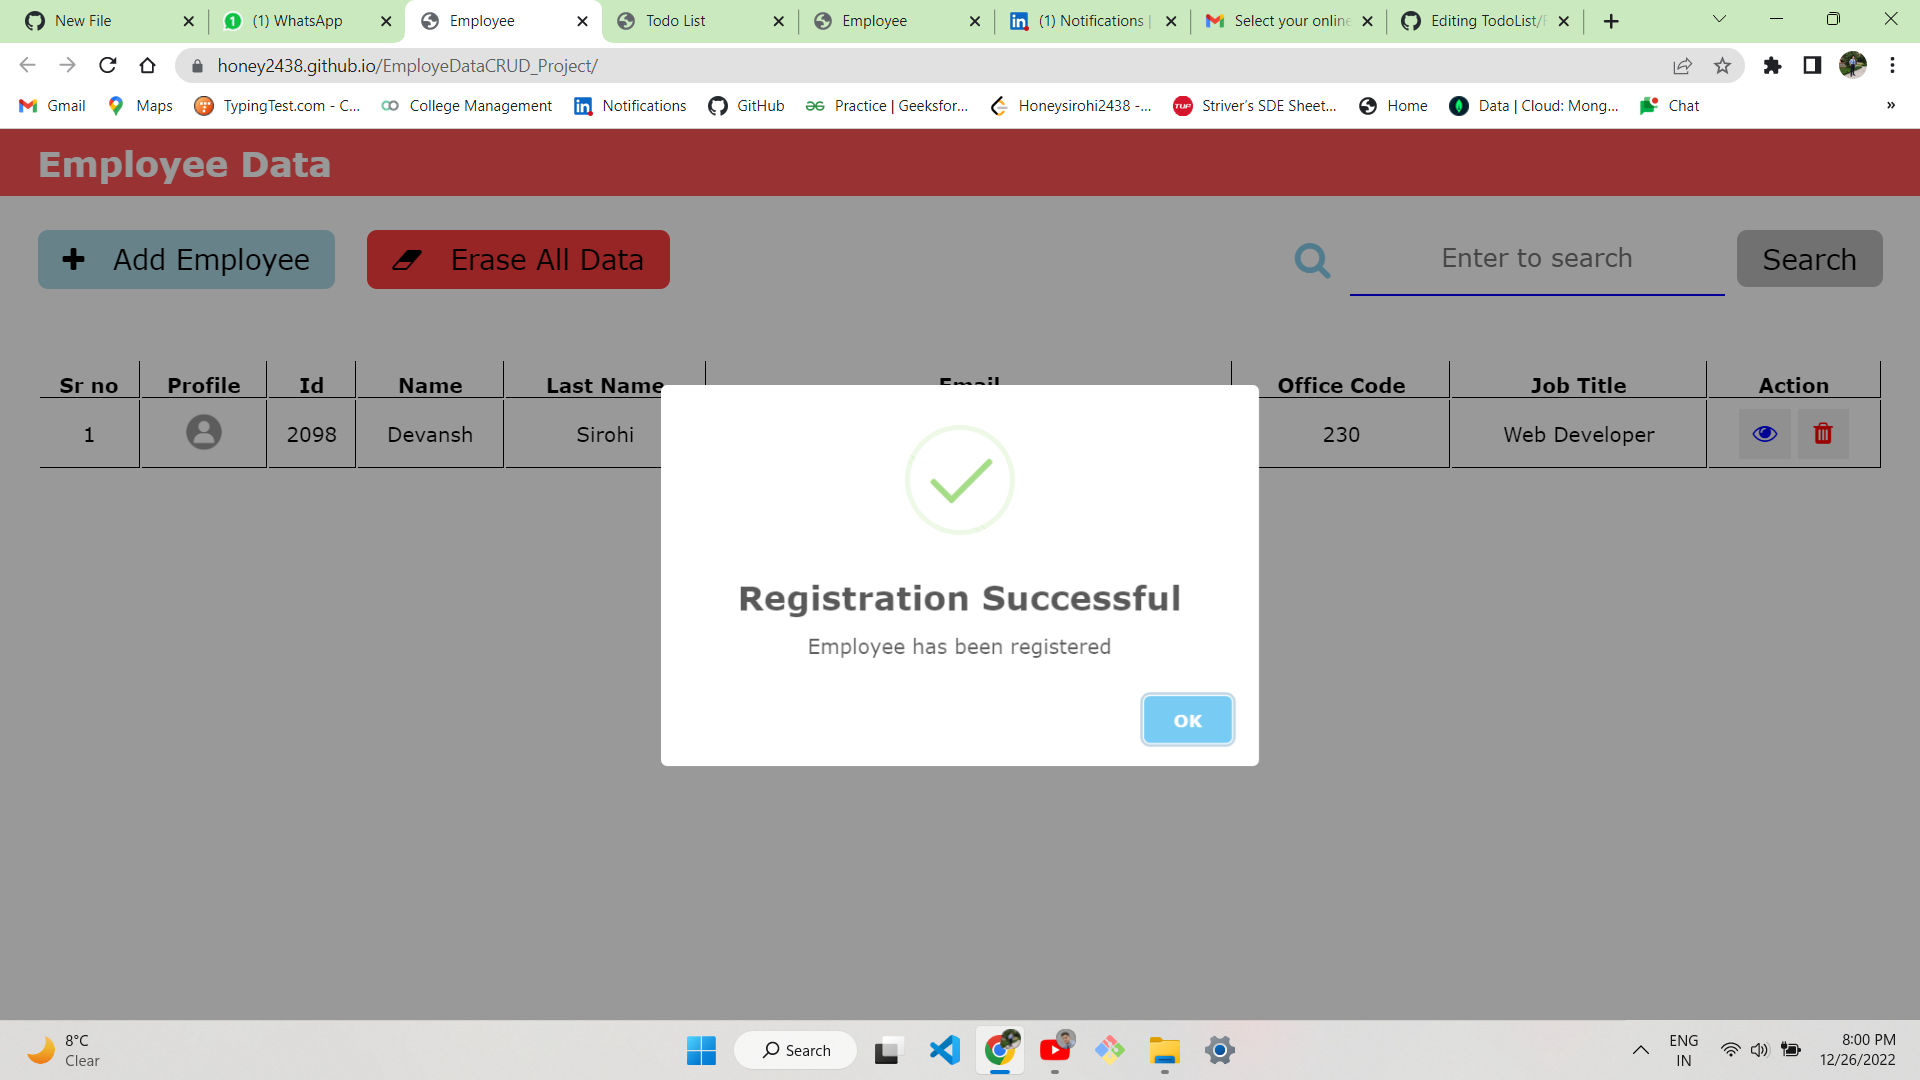Click the magnifier search icon
Screen dimensions: 1920x1080
[x=1312, y=261]
